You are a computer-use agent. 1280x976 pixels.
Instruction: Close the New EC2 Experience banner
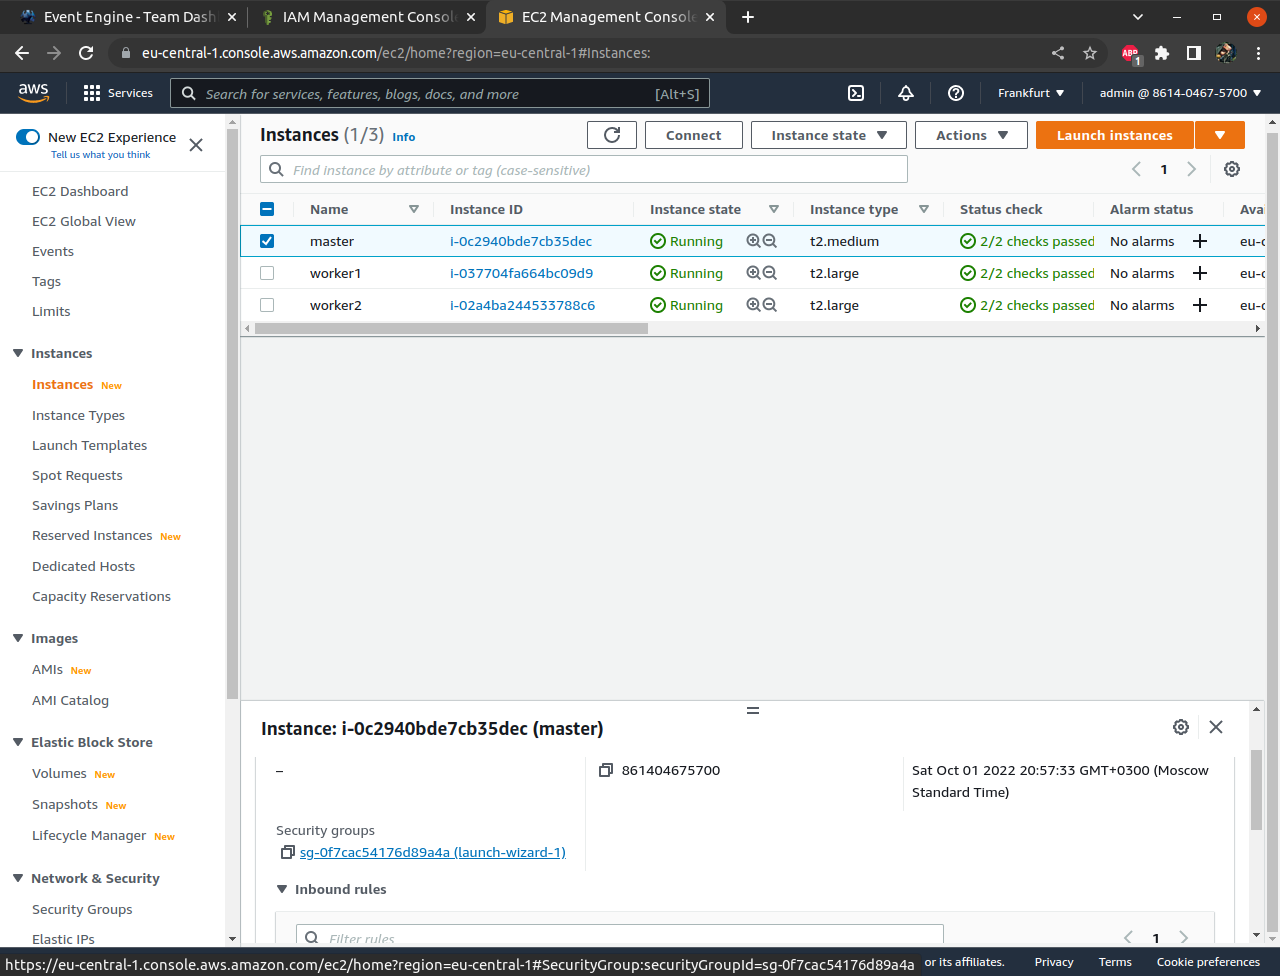tap(196, 145)
